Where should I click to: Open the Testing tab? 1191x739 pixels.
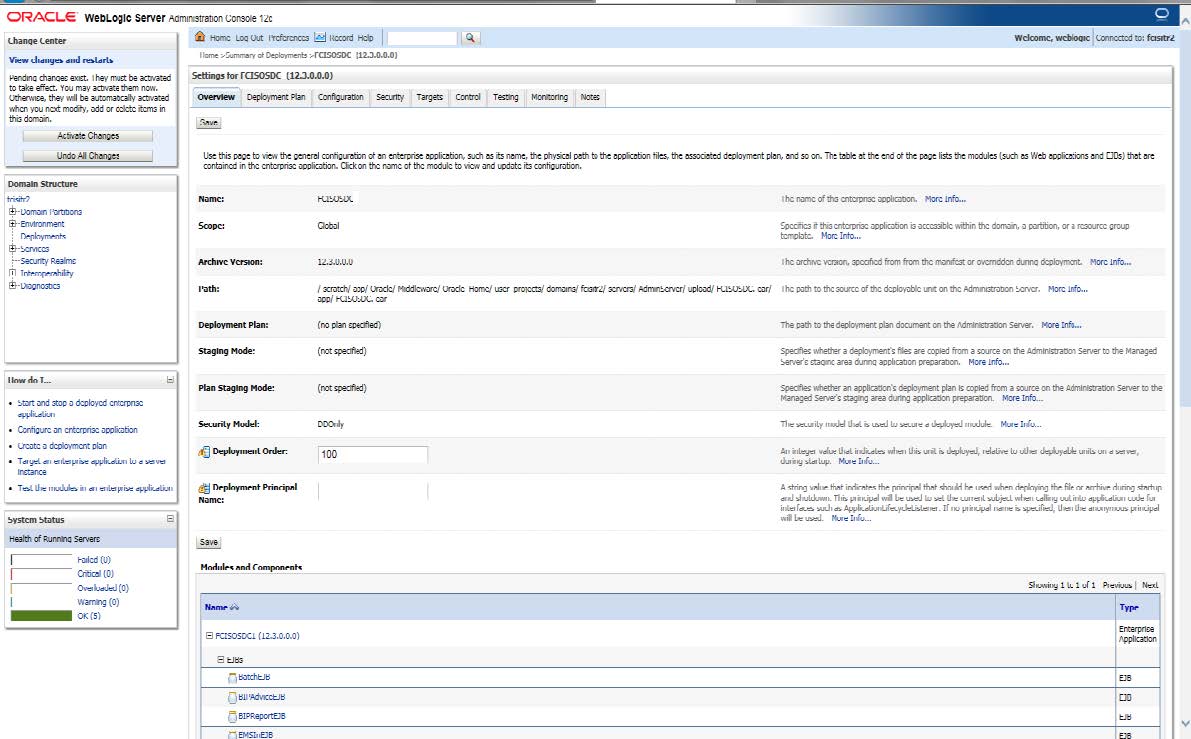(505, 97)
